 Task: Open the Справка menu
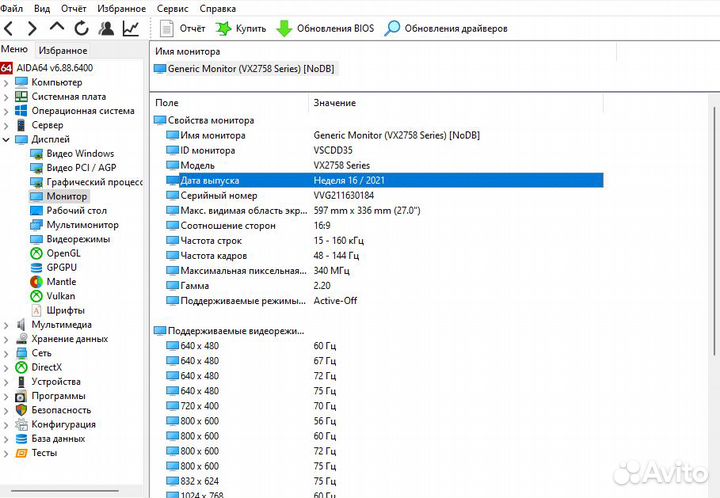[218, 7]
